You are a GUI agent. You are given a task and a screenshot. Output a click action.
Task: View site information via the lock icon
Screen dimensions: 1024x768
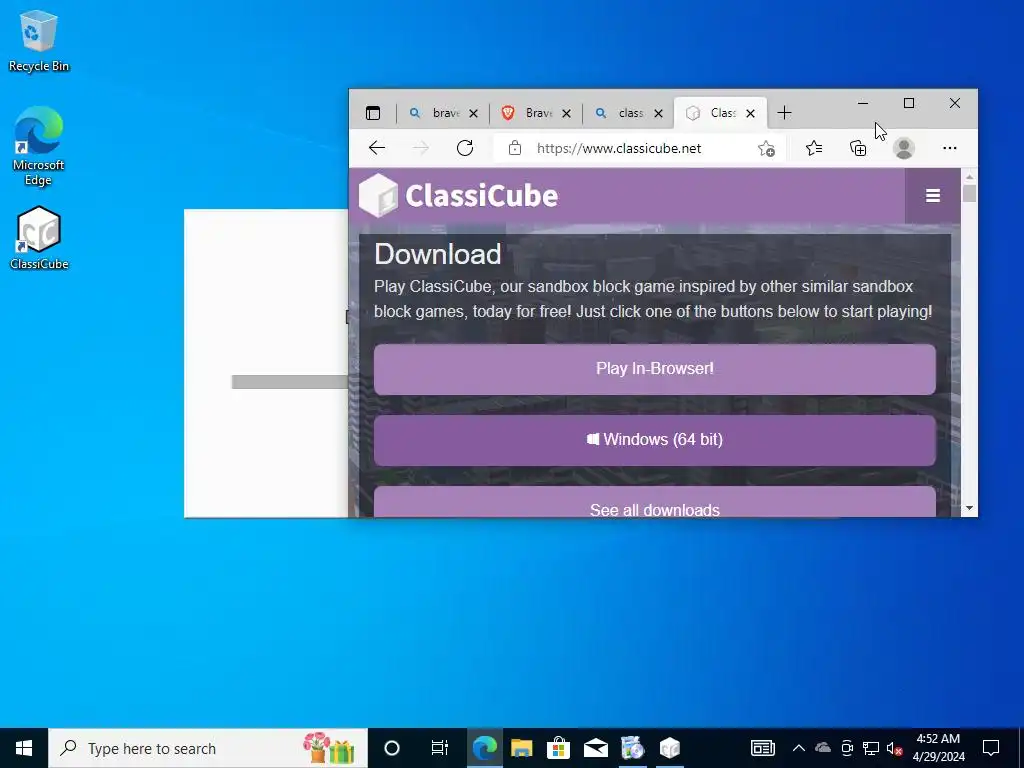point(515,148)
